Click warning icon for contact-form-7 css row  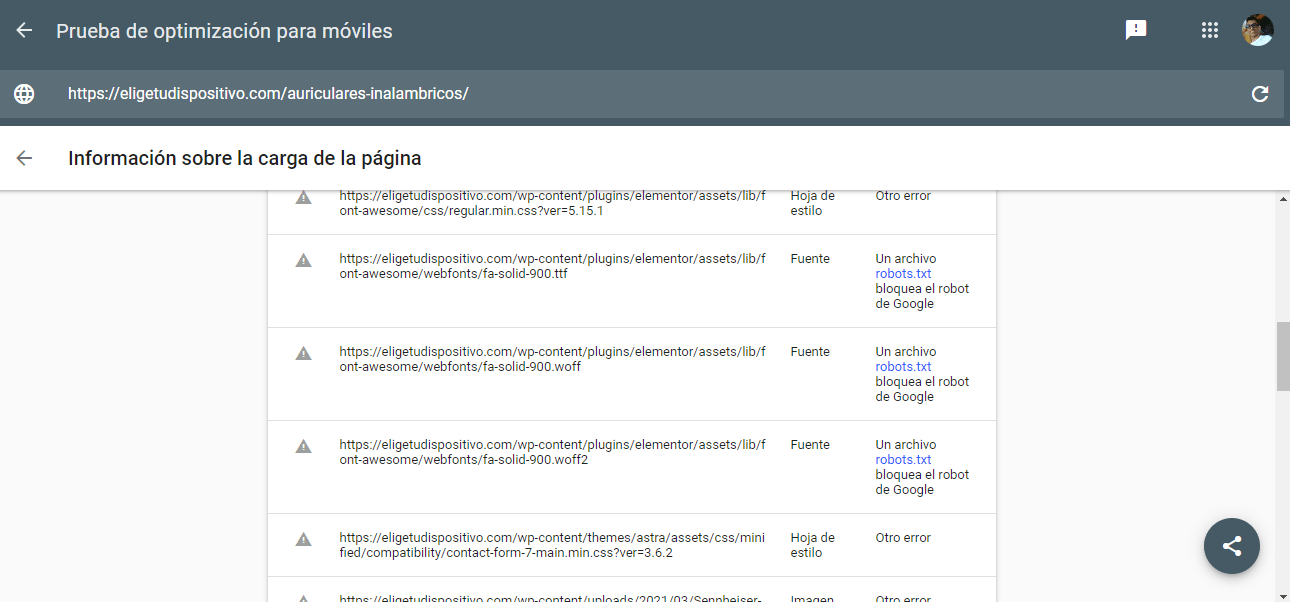[x=303, y=539]
